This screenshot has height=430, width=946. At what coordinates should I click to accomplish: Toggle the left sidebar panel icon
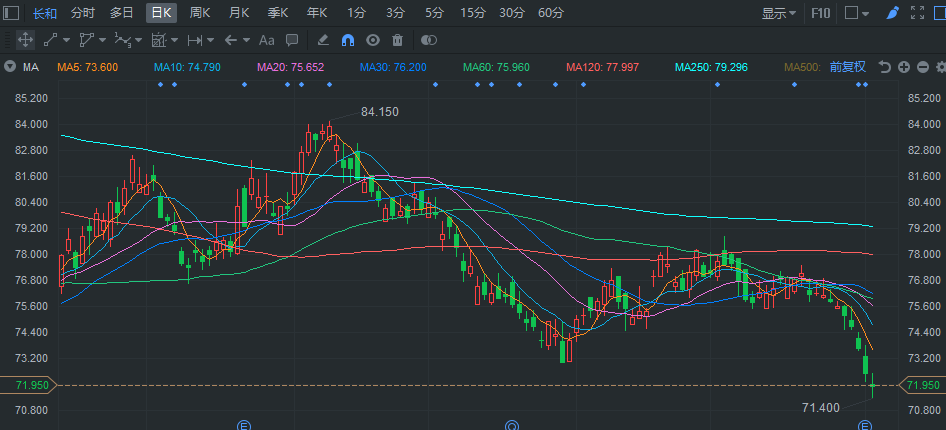click(x=11, y=13)
